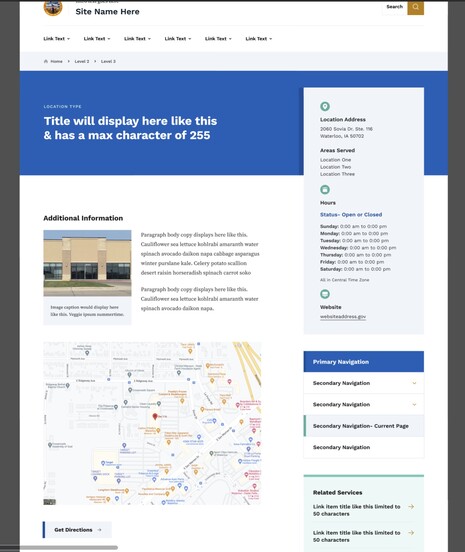Click the red marker pin on the map
Screen dimensions: 465x552
[x=155, y=416]
